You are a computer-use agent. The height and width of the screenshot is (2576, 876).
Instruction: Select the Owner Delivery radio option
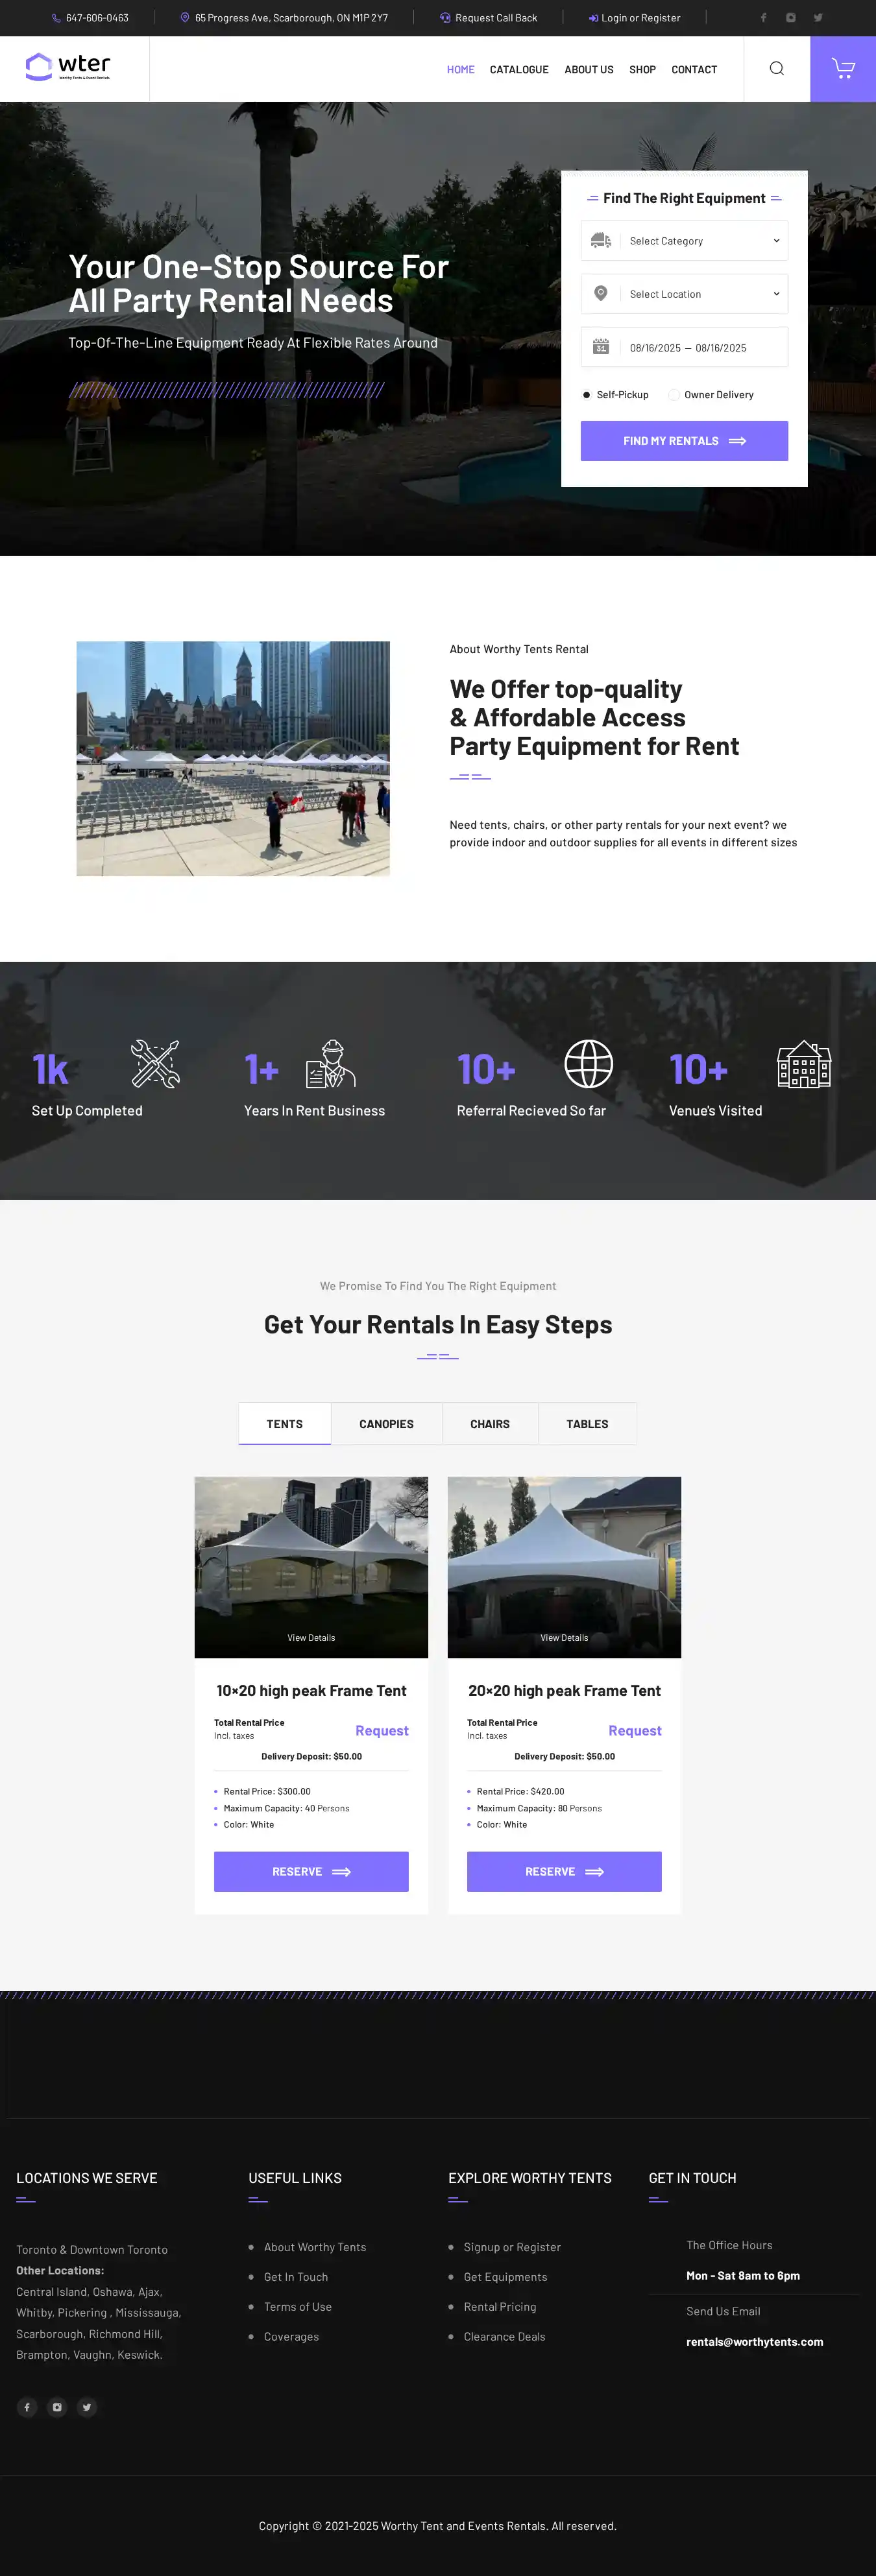(674, 395)
